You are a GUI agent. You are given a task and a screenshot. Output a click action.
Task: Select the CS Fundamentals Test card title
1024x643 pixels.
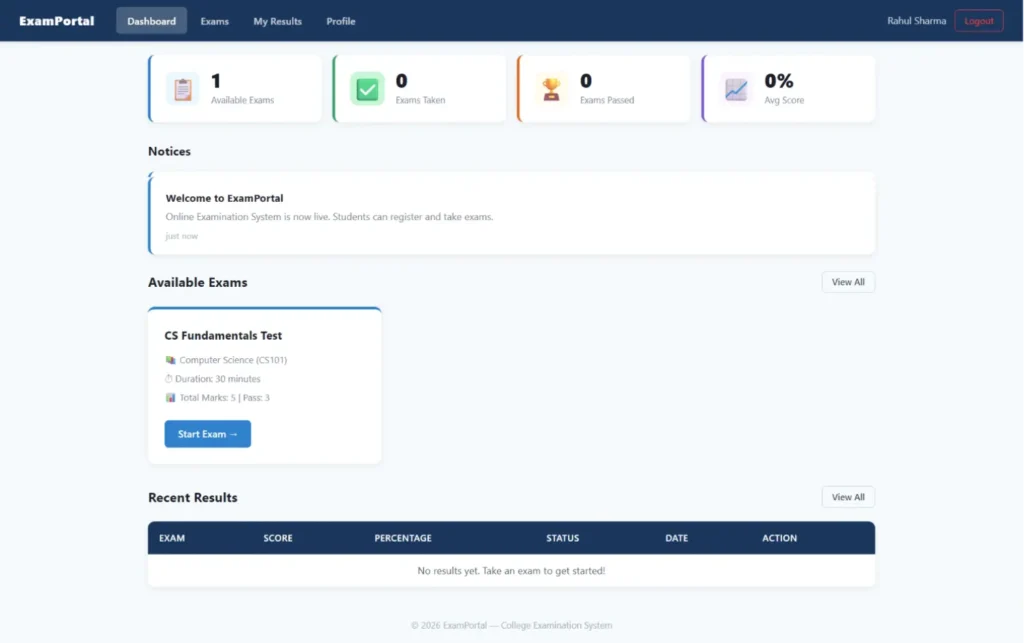223,336
